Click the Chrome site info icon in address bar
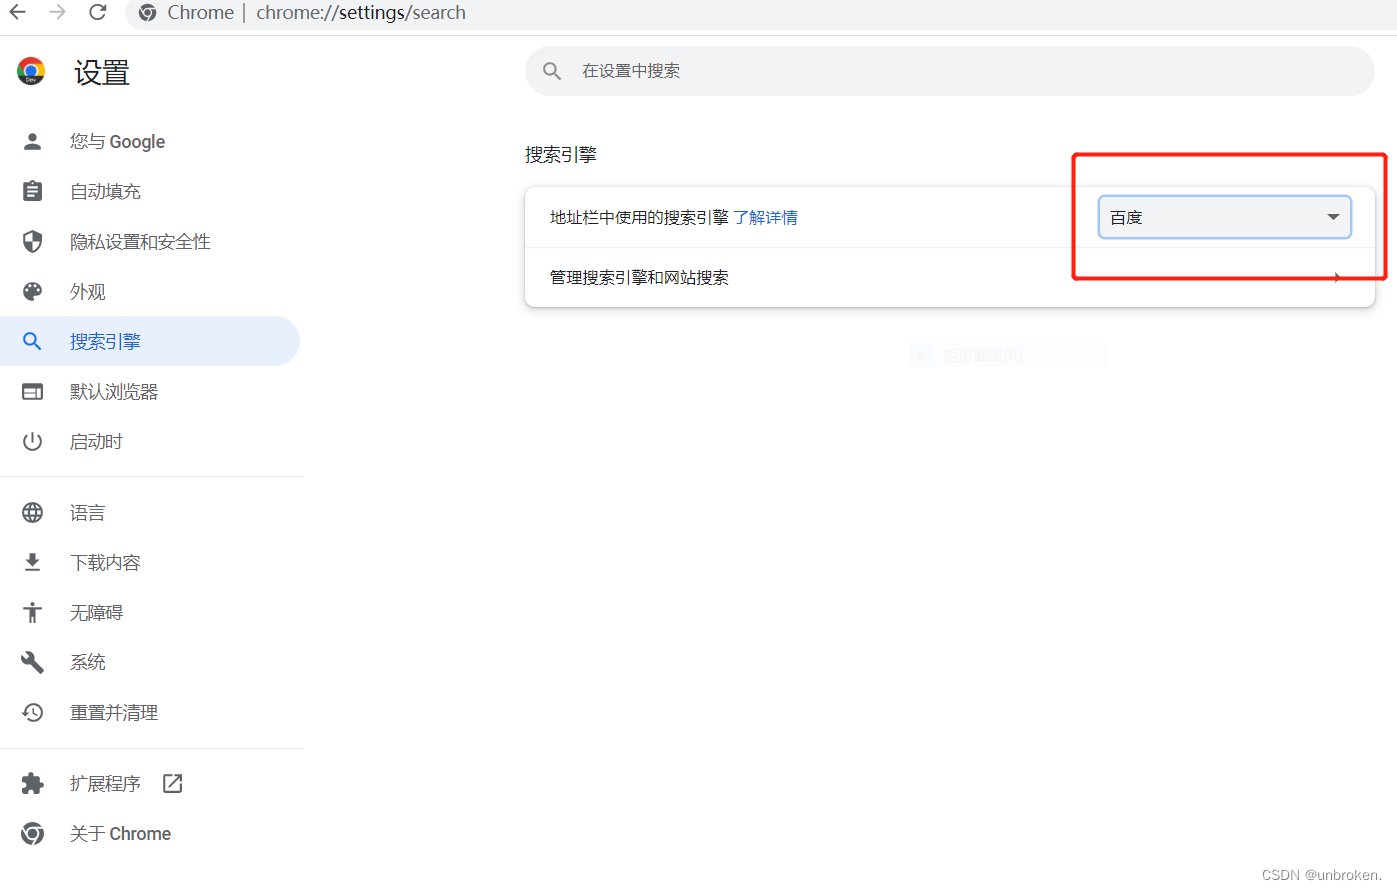 148,13
